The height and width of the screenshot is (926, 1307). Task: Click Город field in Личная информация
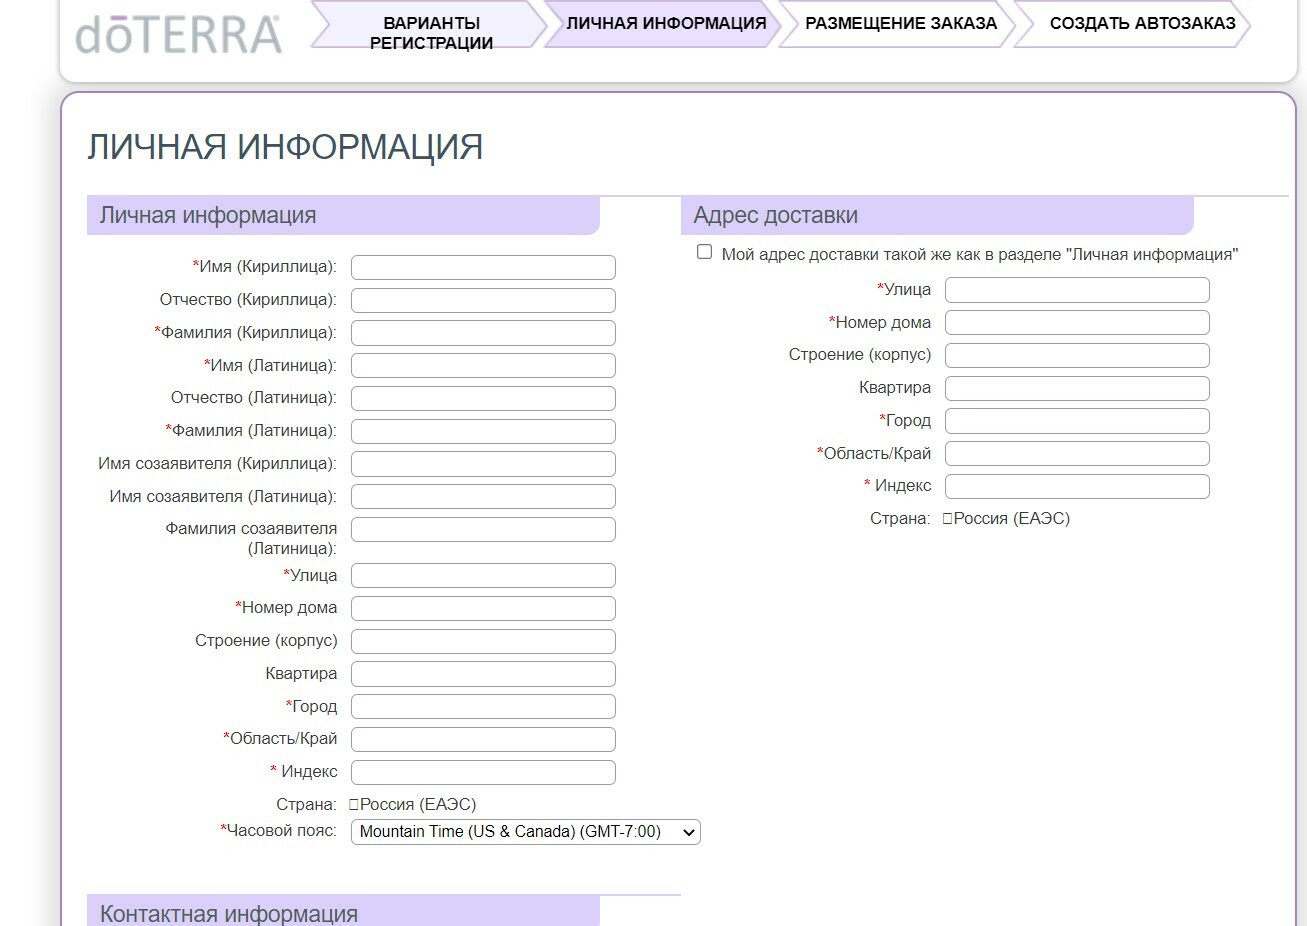[483, 707]
